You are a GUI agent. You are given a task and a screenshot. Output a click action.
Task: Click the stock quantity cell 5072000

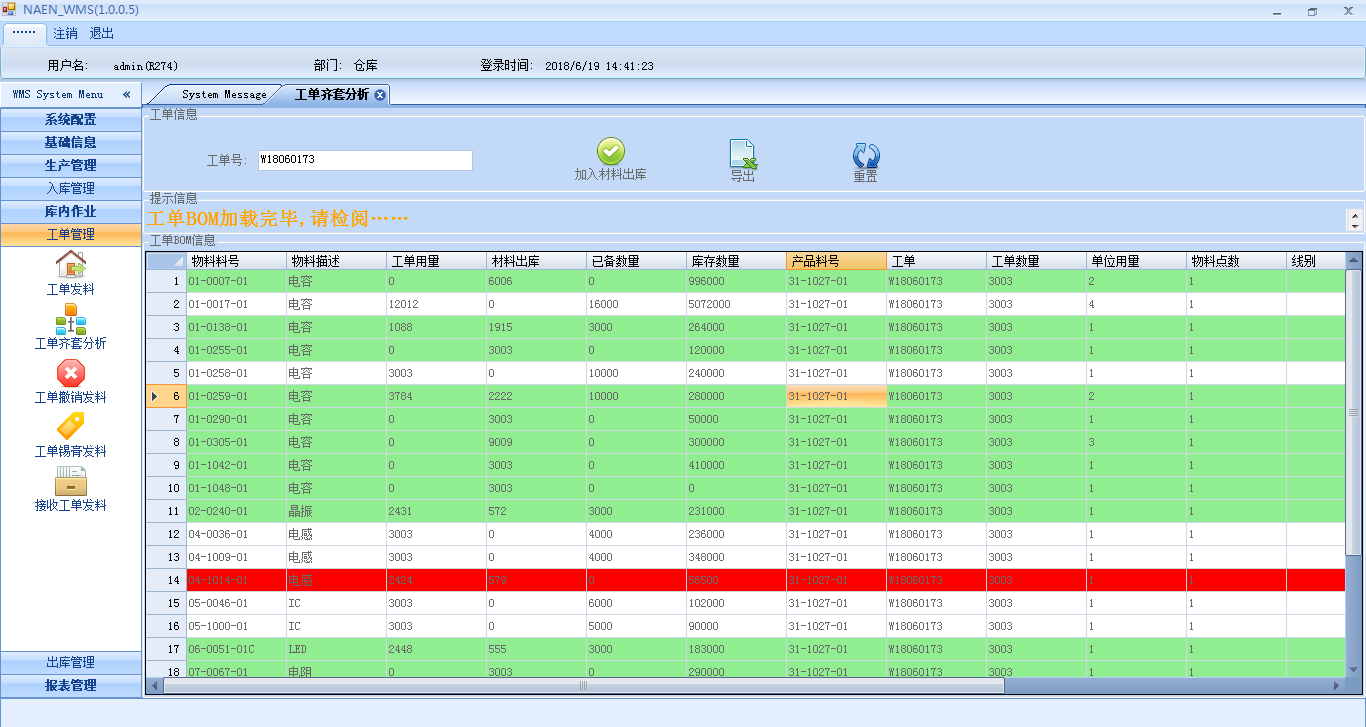[x=736, y=304]
